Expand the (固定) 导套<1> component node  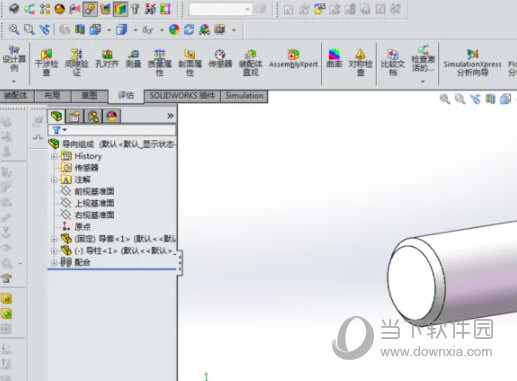54,239
